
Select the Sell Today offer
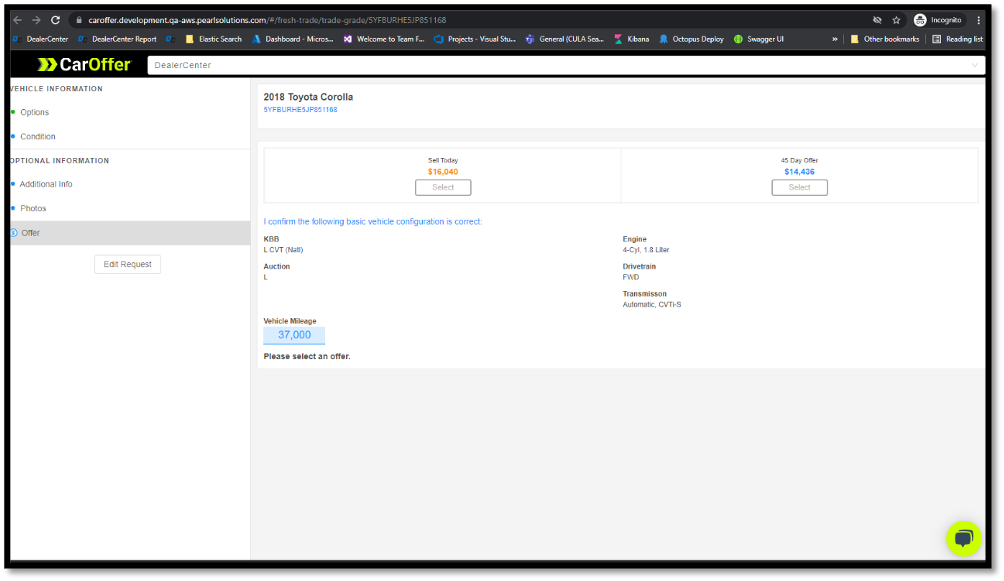click(x=443, y=187)
